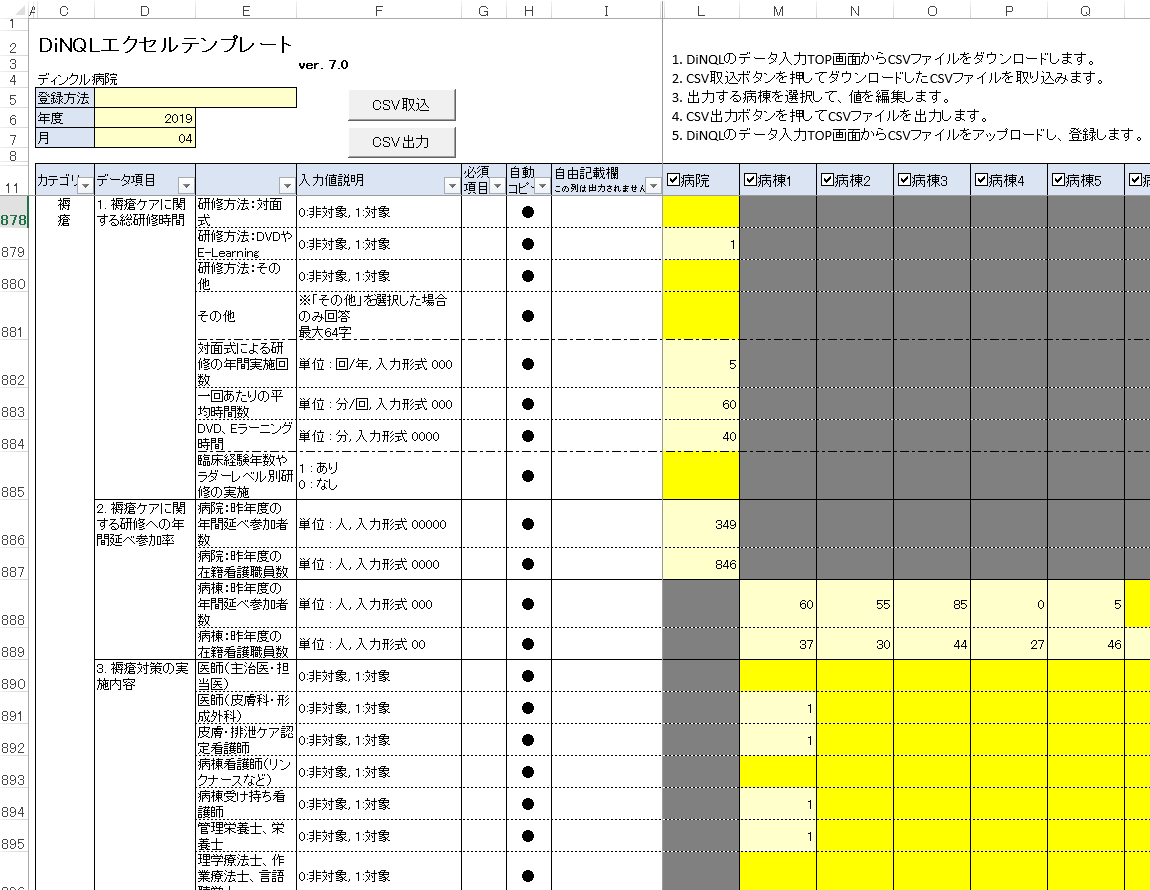Select the 病院 cell with value 846
This screenshot has width=1150, height=890.
pyautogui.click(x=701, y=563)
